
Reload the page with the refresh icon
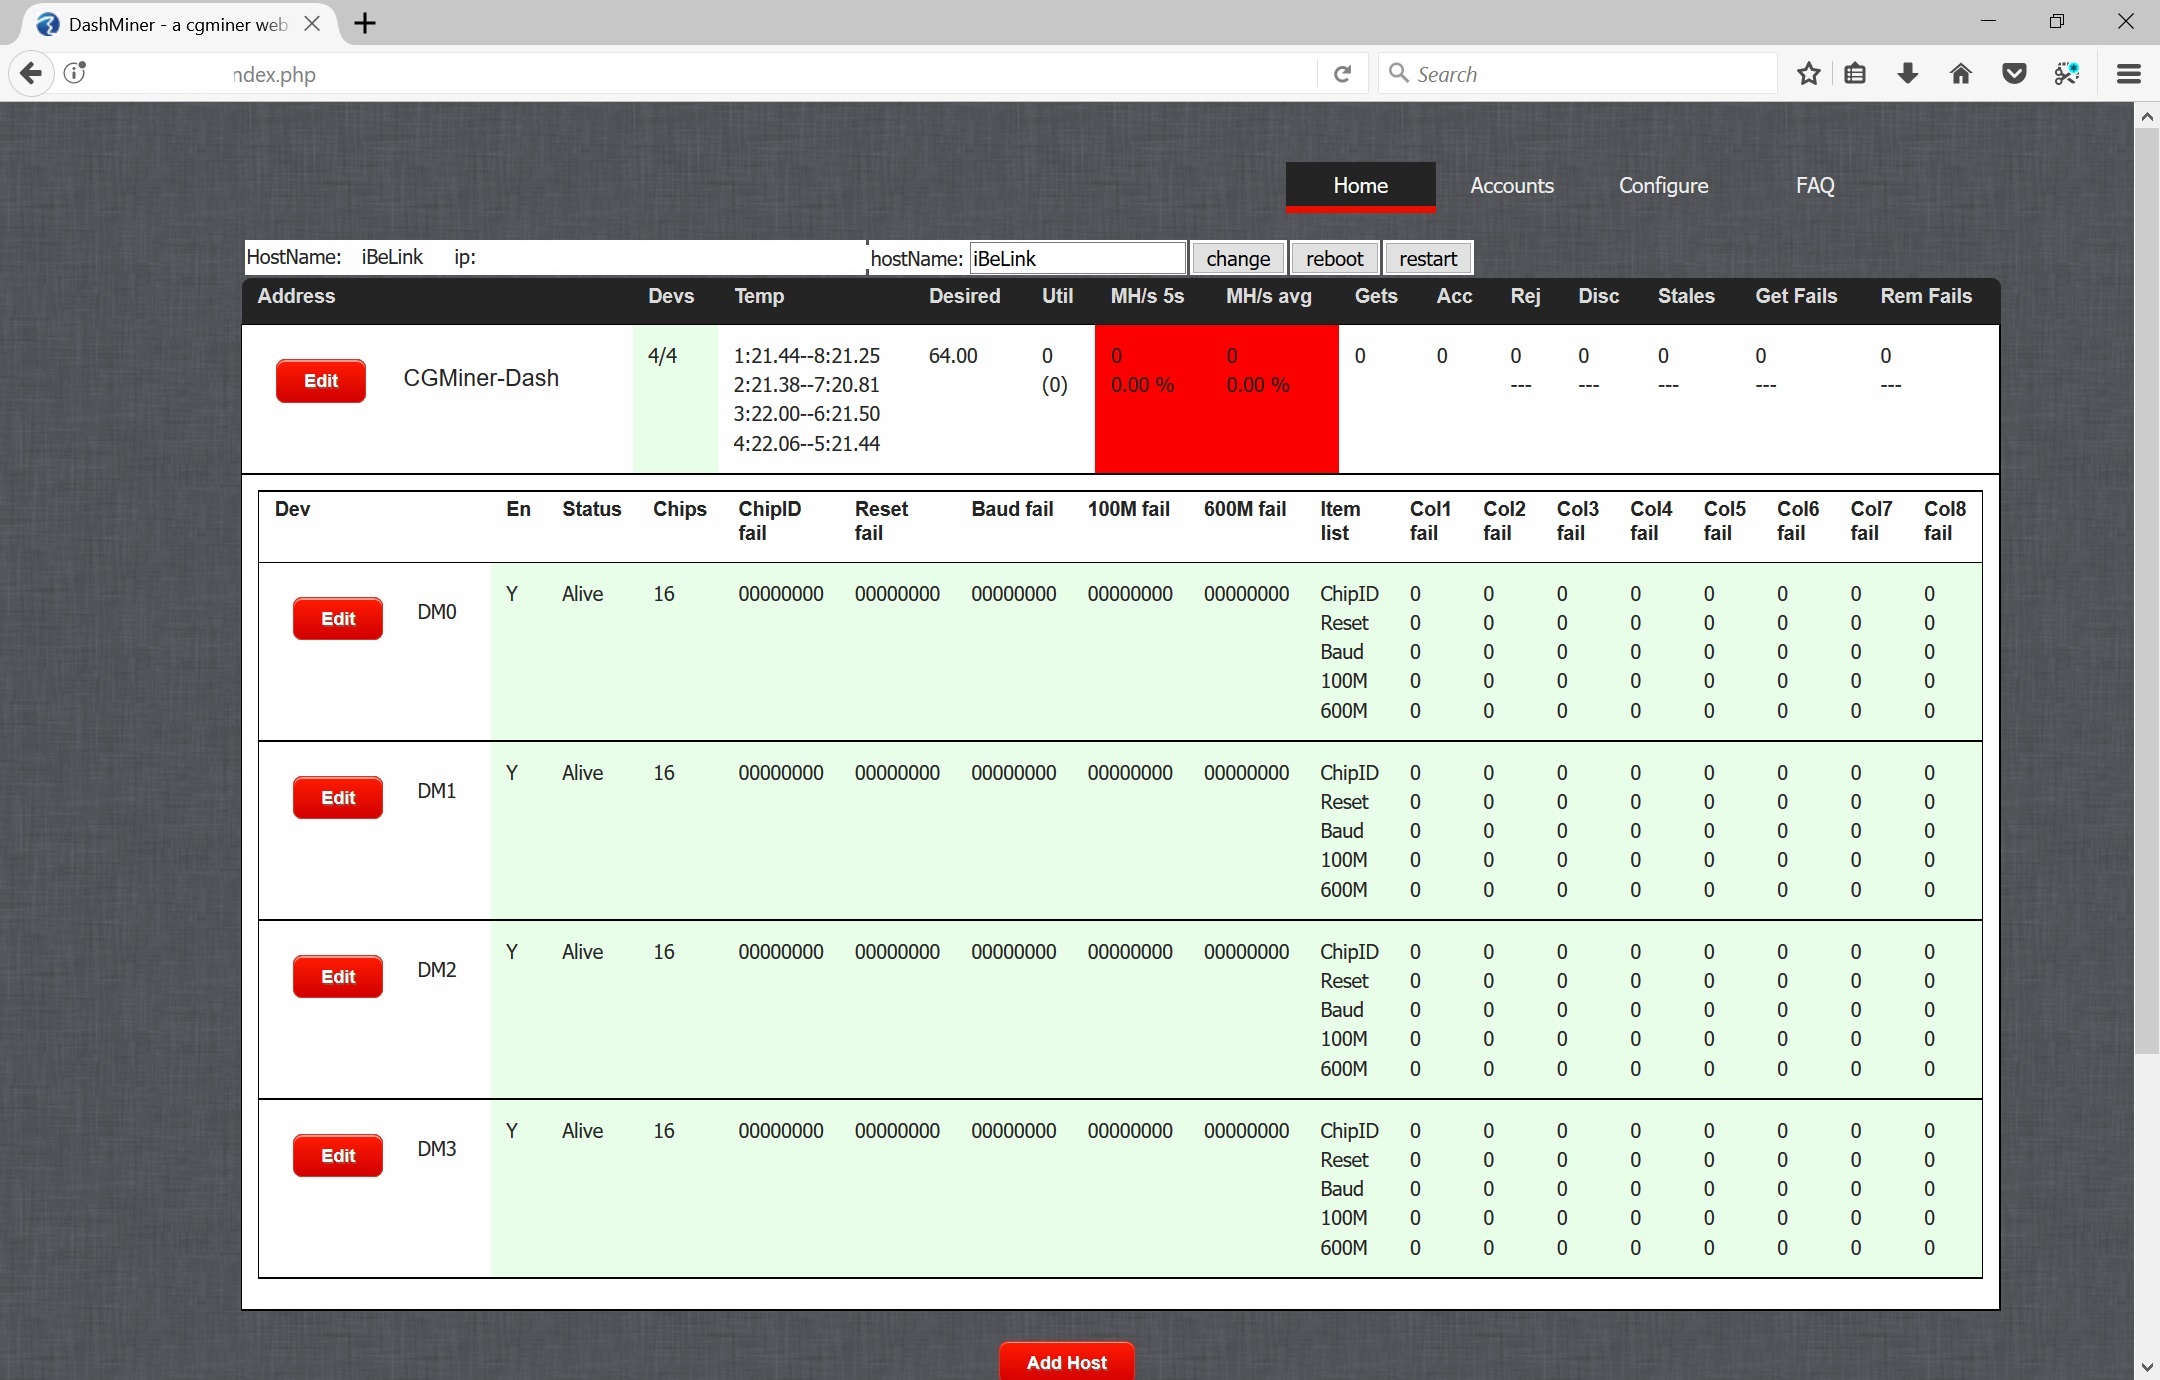tap(1342, 74)
